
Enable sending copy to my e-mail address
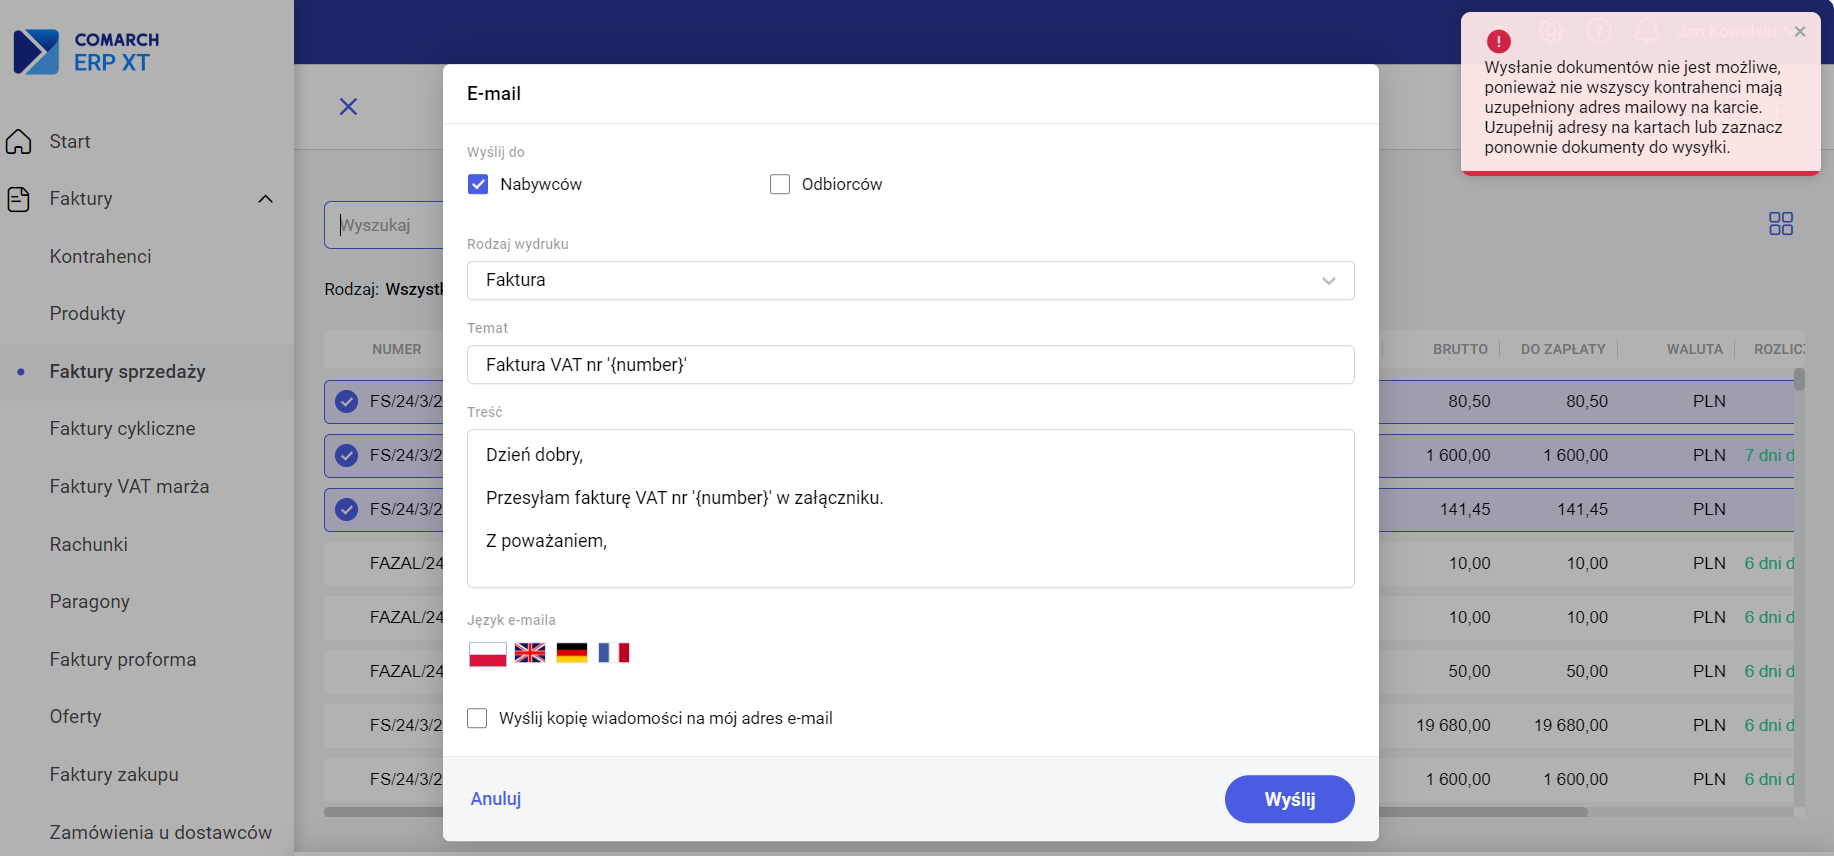coord(478,719)
